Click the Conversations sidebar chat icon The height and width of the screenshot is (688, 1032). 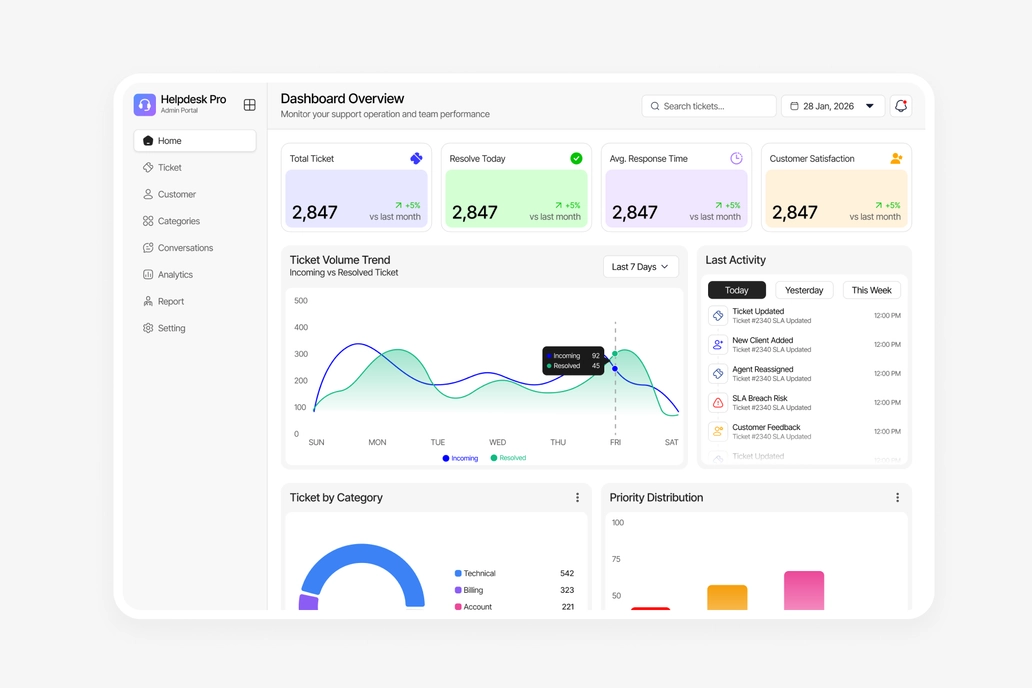148,248
